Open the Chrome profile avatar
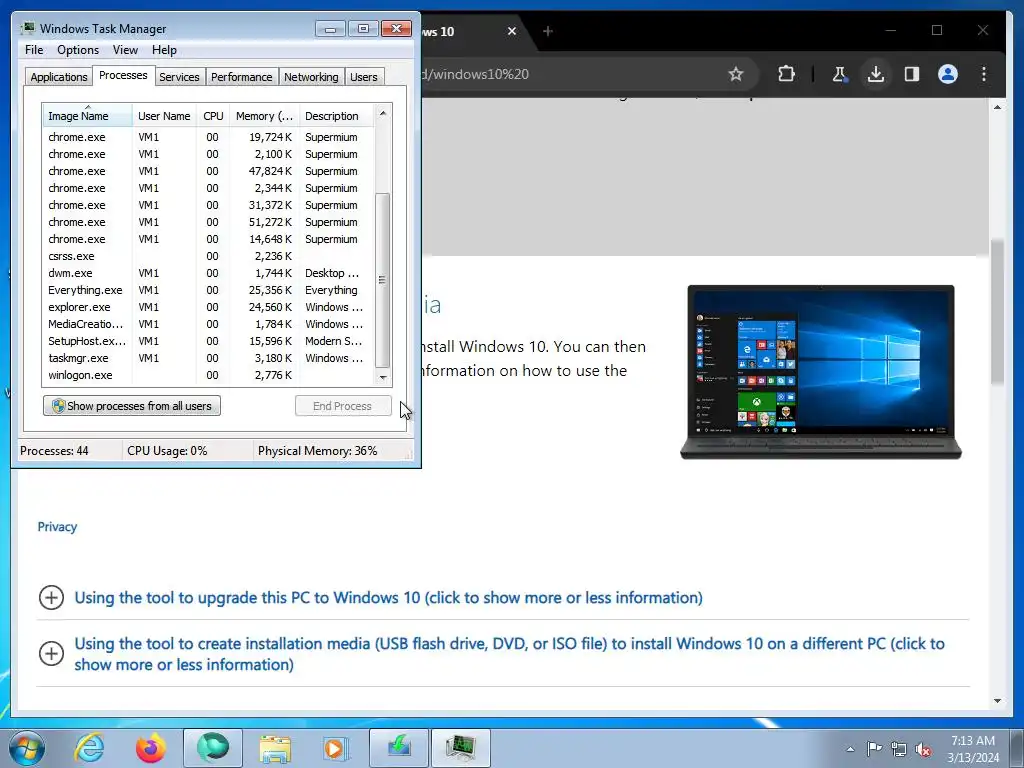 (x=948, y=74)
